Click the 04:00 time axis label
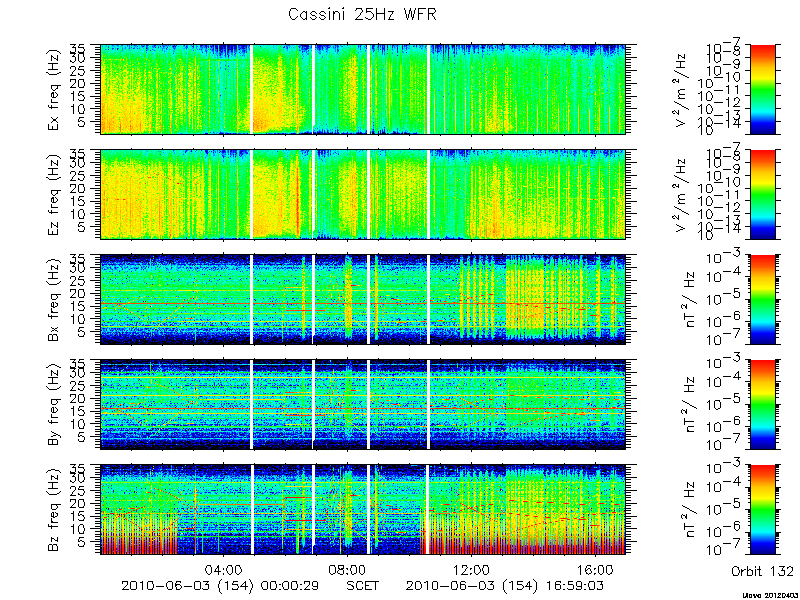The width and height of the screenshot is (800, 600). pos(224,569)
